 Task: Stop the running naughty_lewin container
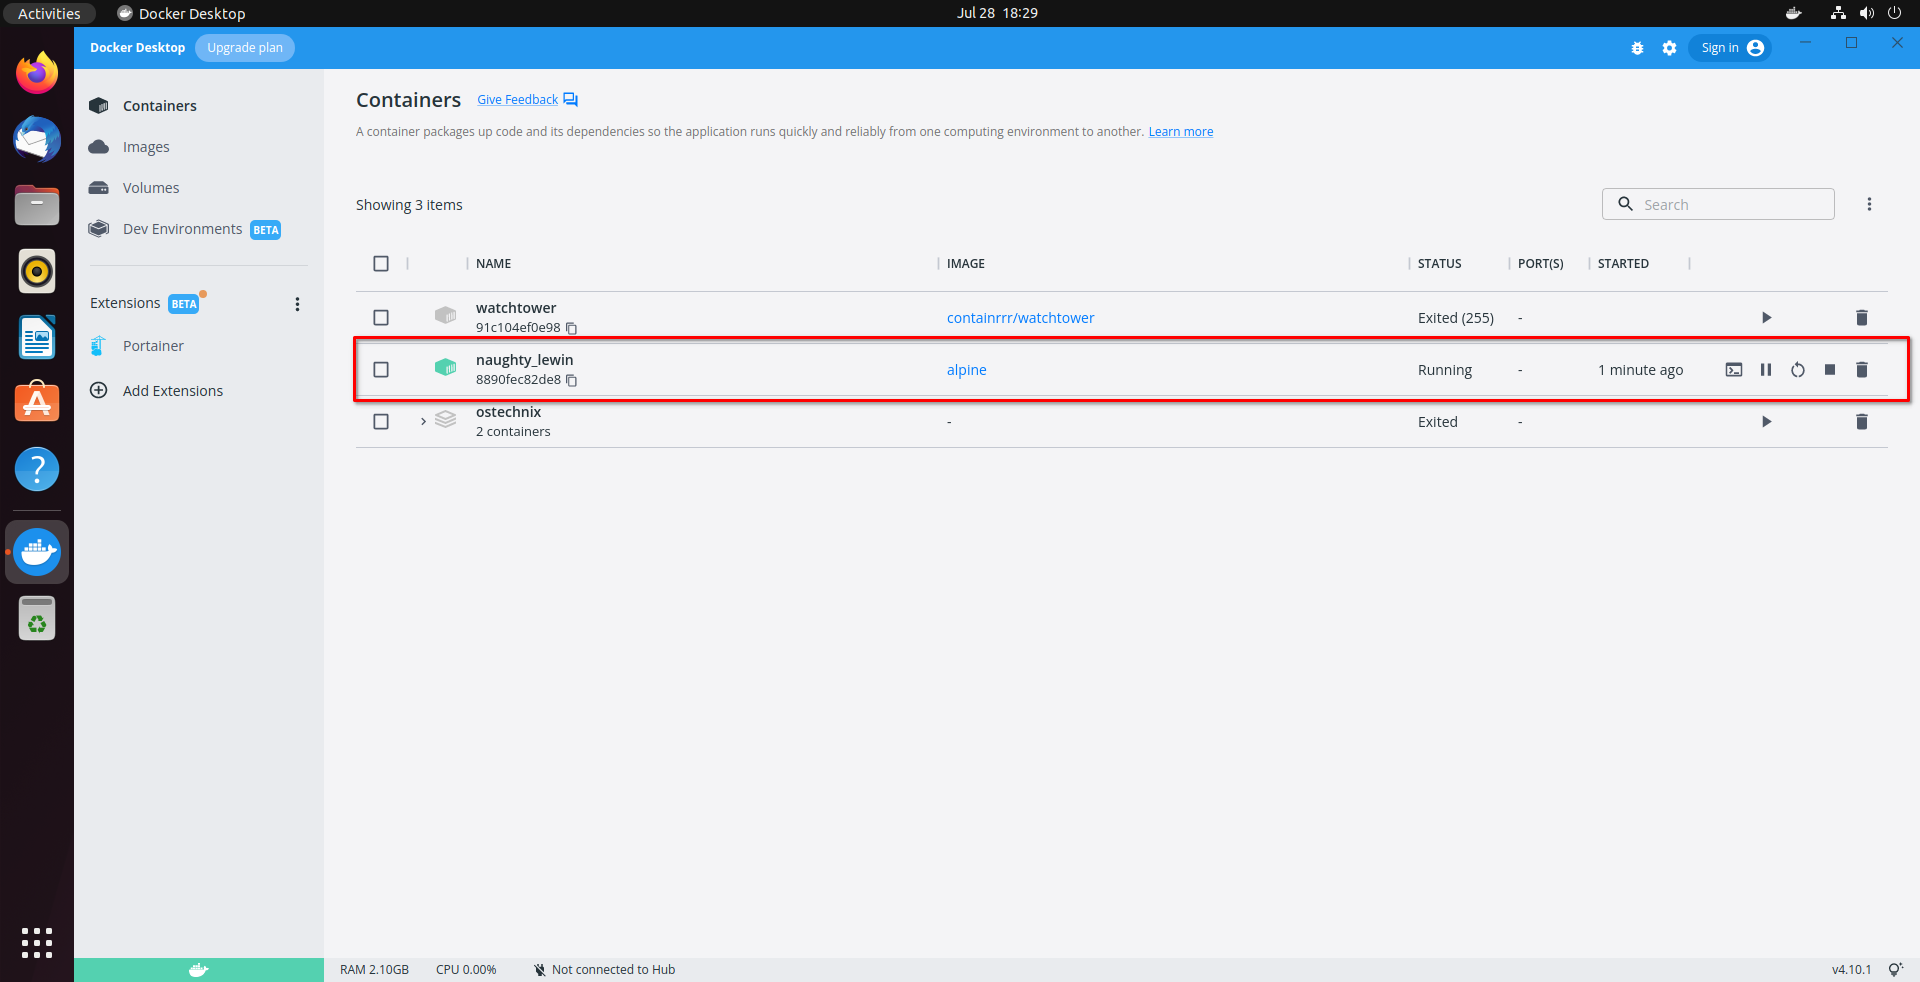[x=1830, y=369]
